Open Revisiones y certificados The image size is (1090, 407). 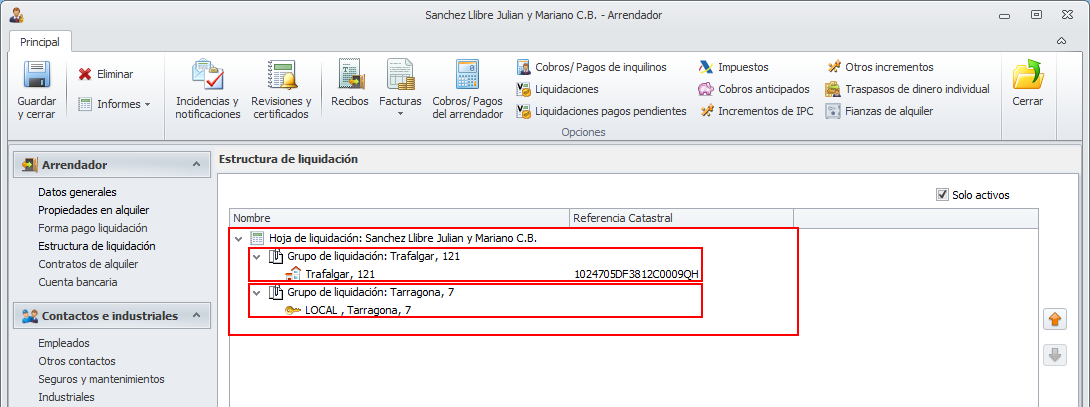[x=281, y=90]
